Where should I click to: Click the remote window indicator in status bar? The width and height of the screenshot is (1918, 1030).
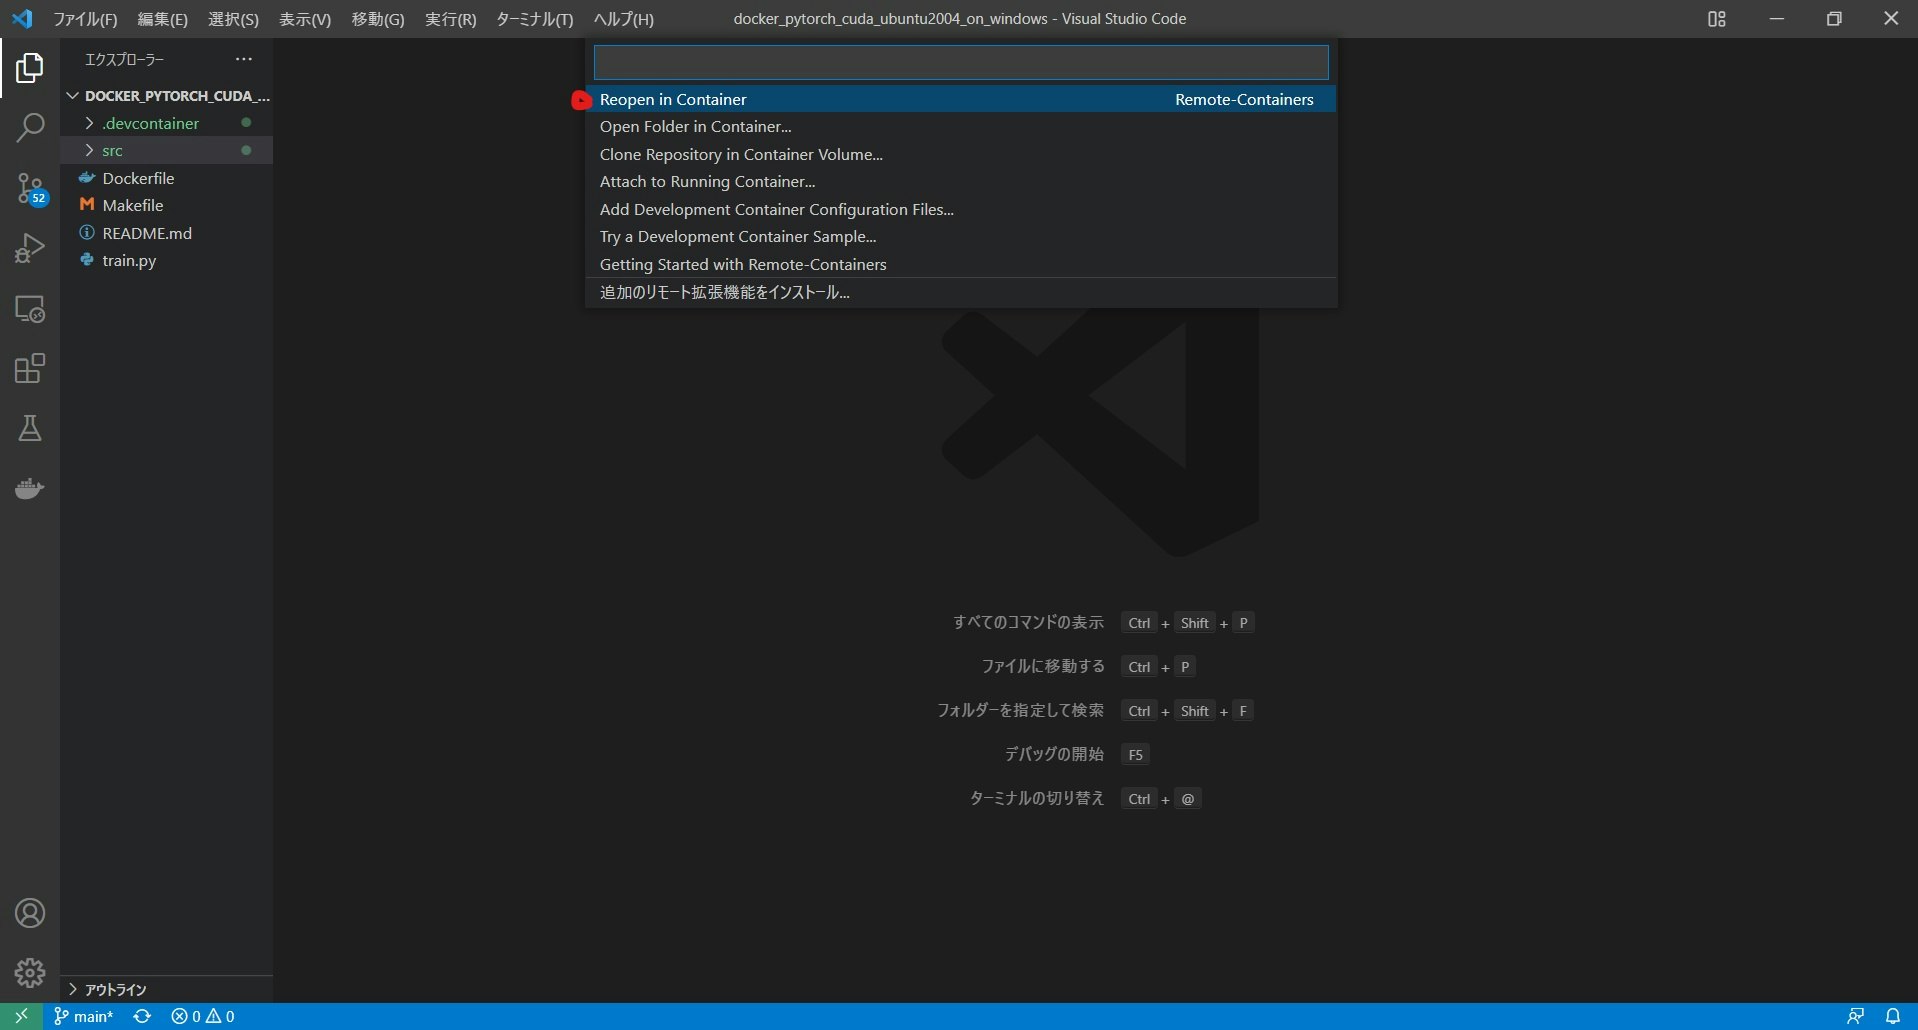(x=21, y=1016)
